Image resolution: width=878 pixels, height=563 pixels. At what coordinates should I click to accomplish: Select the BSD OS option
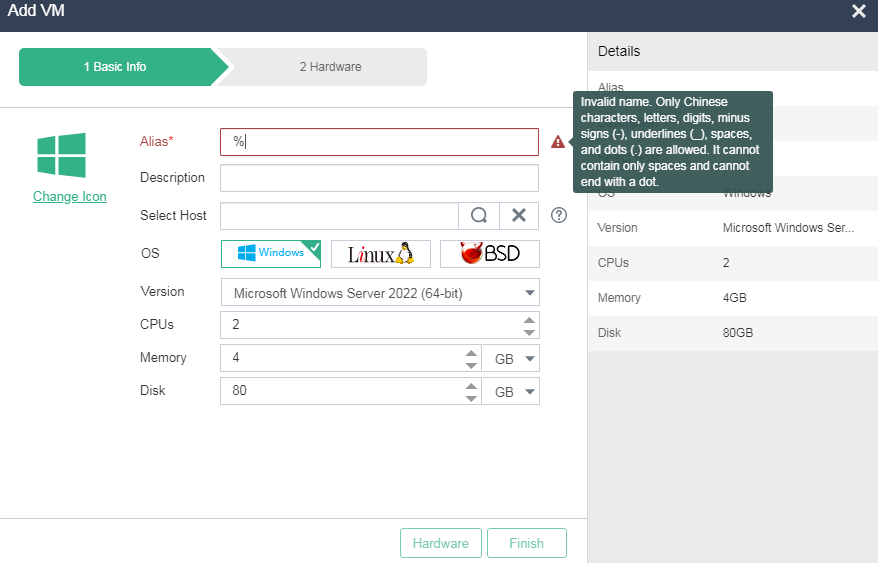click(x=490, y=254)
